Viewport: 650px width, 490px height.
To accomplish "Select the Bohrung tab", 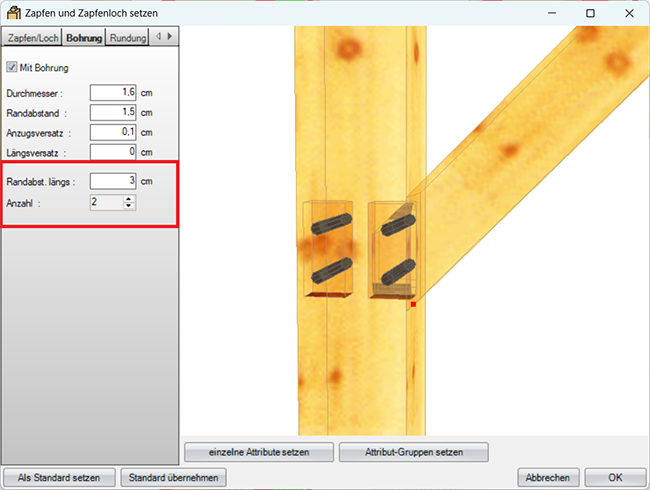I will click(84, 37).
